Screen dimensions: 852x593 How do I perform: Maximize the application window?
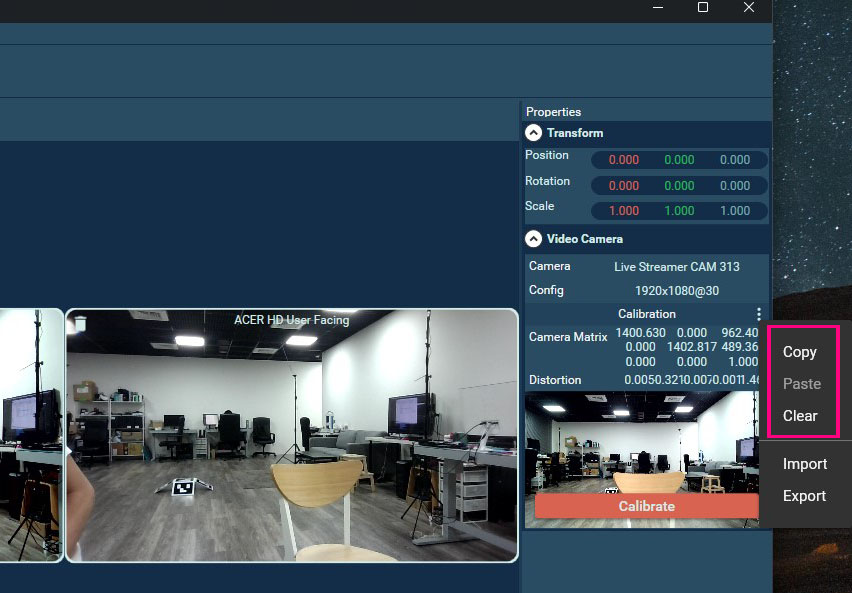[702, 8]
